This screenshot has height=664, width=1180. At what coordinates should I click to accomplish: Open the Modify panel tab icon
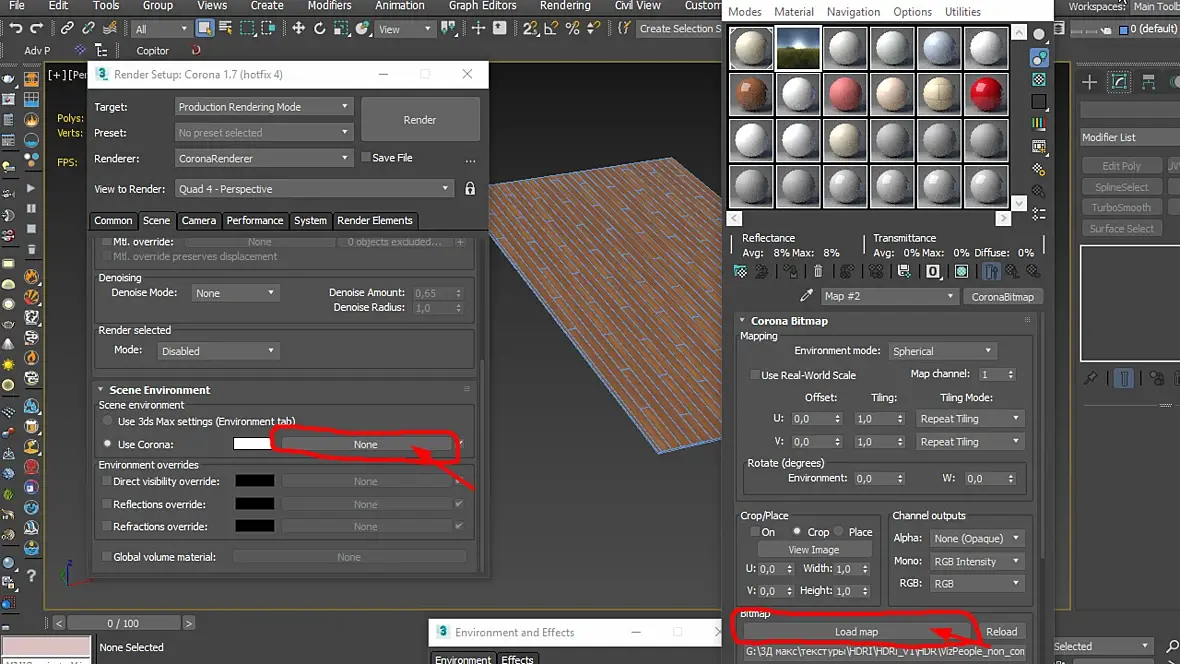coord(1120,82)
